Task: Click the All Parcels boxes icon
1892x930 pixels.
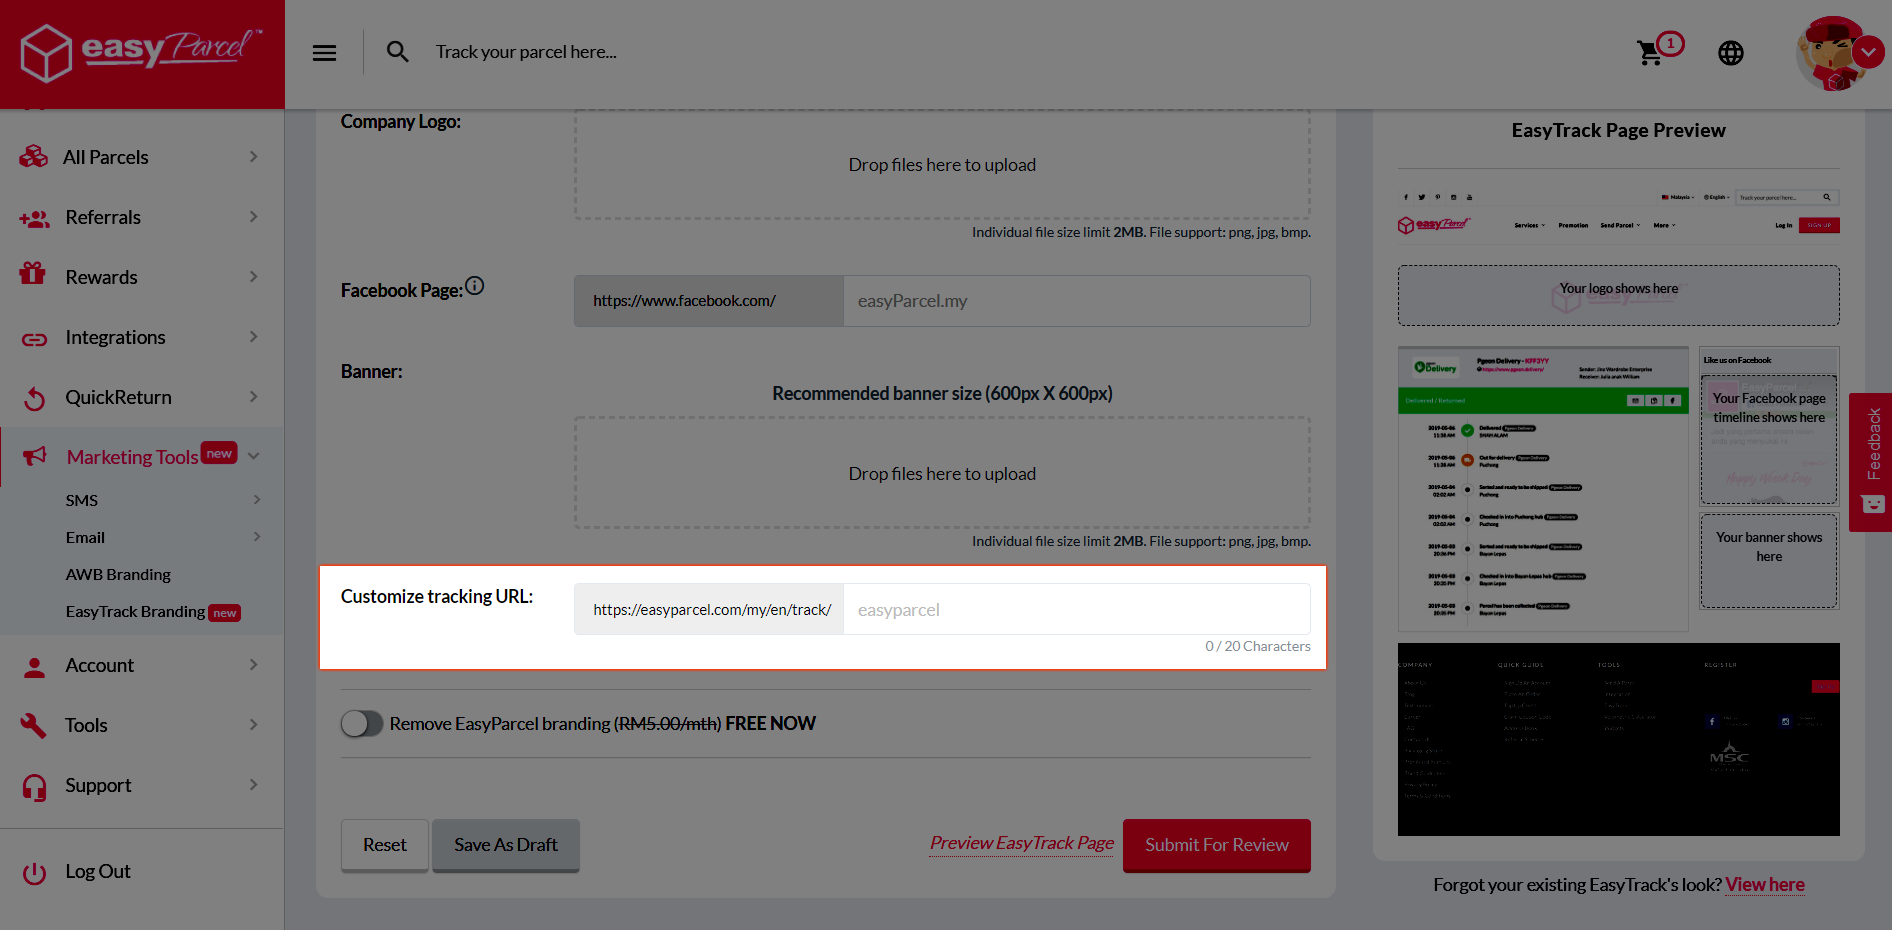Action: [x=34, y=157]
